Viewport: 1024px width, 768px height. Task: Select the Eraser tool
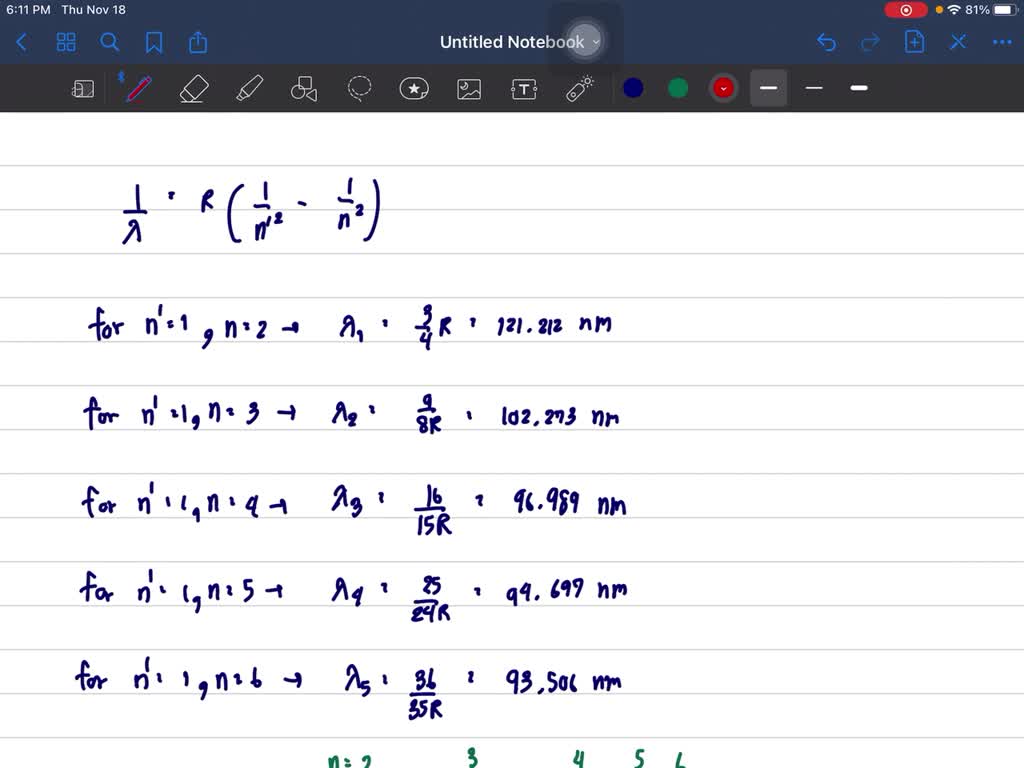[193, 89]
